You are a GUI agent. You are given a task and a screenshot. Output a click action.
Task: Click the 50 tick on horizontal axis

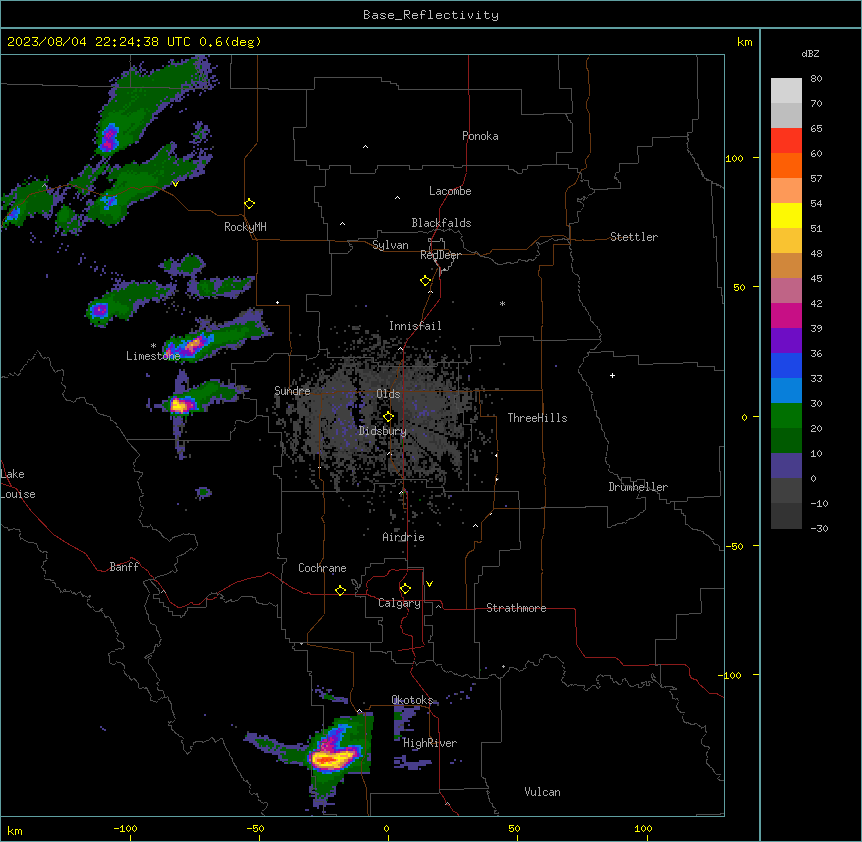pyautogui.click(x=514, y=828)
